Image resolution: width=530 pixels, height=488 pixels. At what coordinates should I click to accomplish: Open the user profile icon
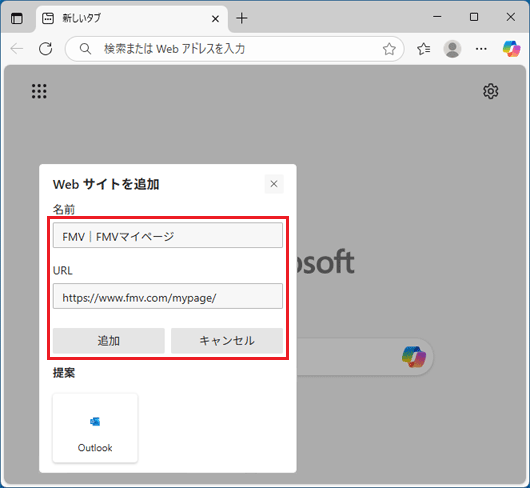coord(452,49)
